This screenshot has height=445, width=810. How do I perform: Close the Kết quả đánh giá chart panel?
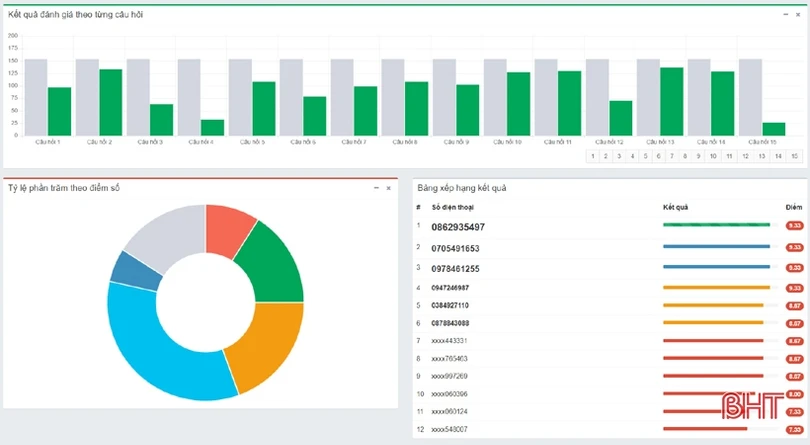[798, 16]
